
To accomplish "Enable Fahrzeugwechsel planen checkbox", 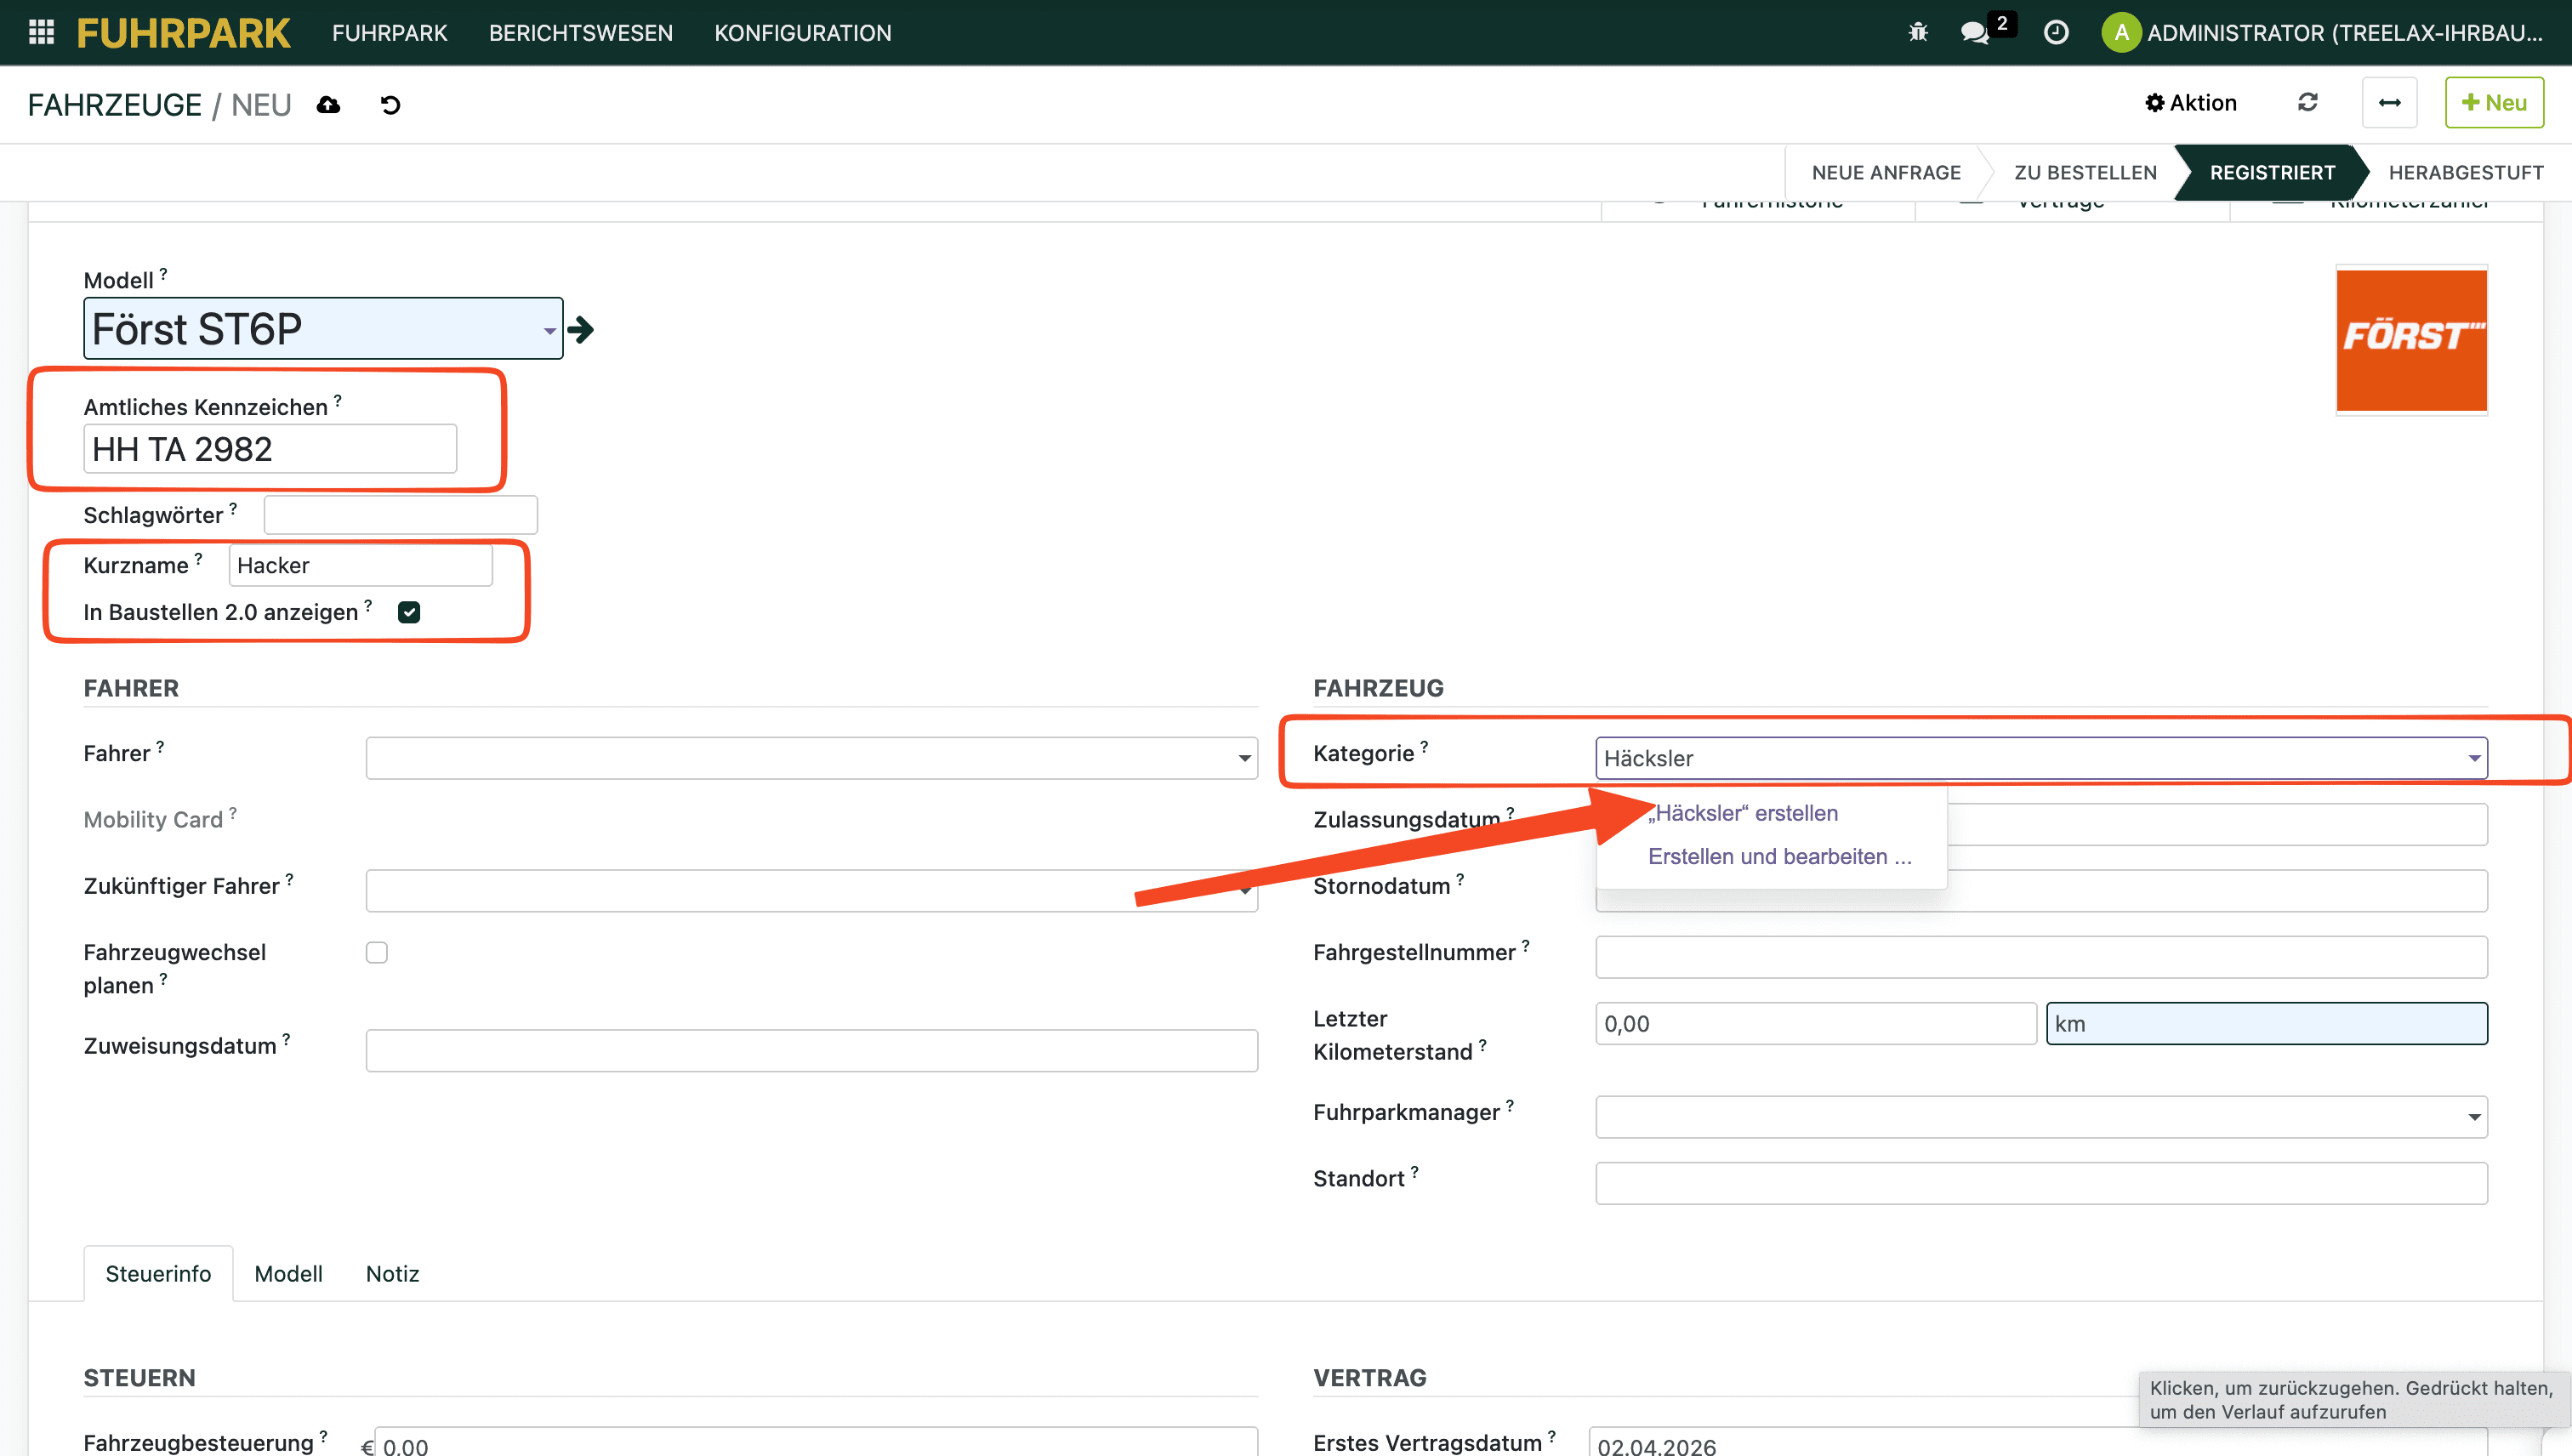I will click(x=376, y=952).
